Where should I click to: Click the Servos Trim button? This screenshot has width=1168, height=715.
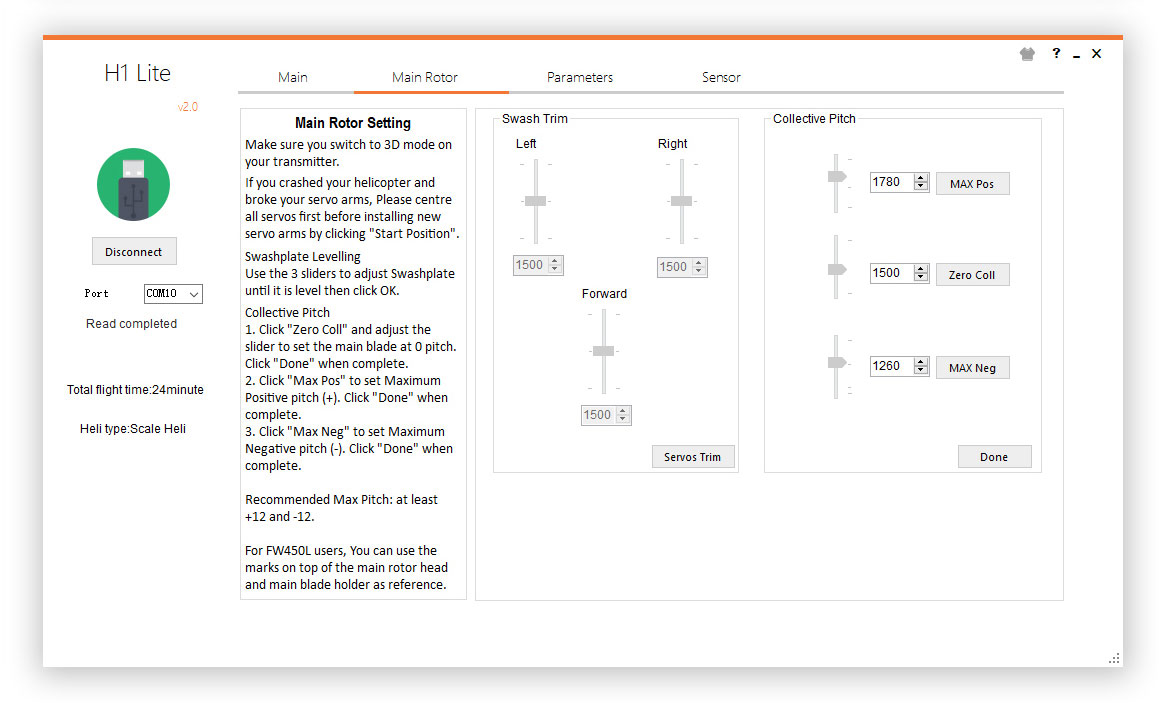(692, 457)
